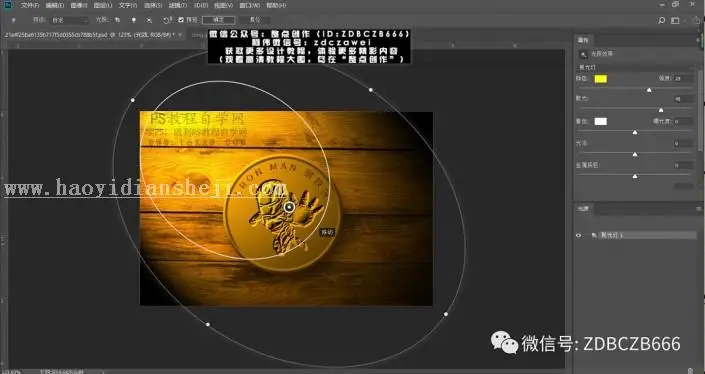Add a new infinite light
This screenshot has height=374, width=705.
point(149,20)
